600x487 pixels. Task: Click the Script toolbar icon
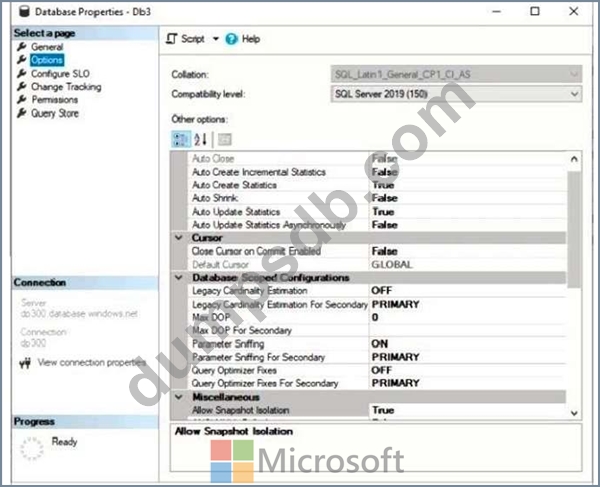click(172, 39)
